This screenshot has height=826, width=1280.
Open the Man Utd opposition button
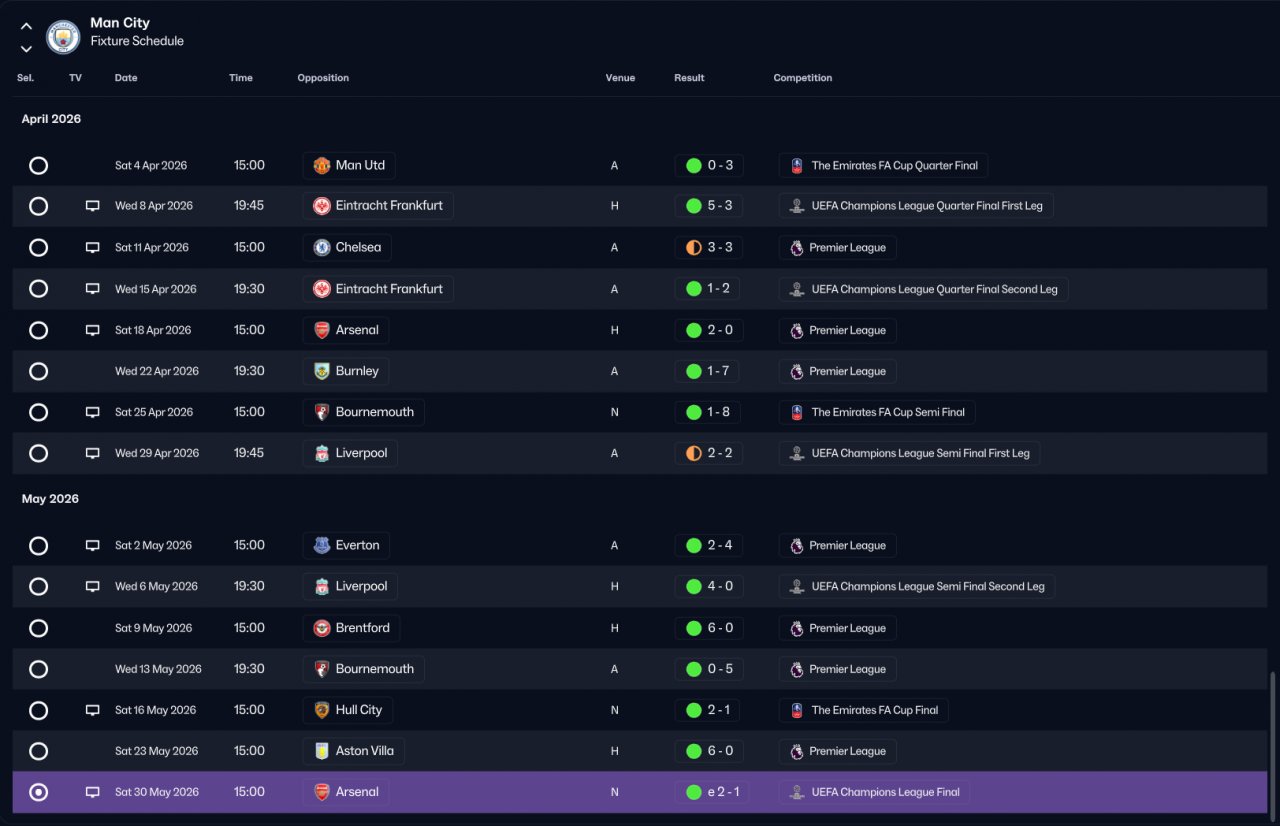coord(349,165)
